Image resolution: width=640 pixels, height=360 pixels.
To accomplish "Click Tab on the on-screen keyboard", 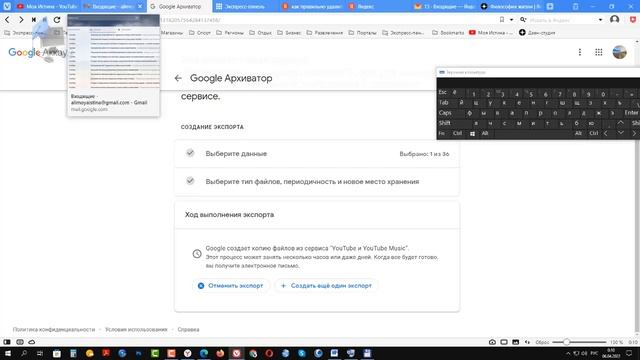I will point(444,103).
